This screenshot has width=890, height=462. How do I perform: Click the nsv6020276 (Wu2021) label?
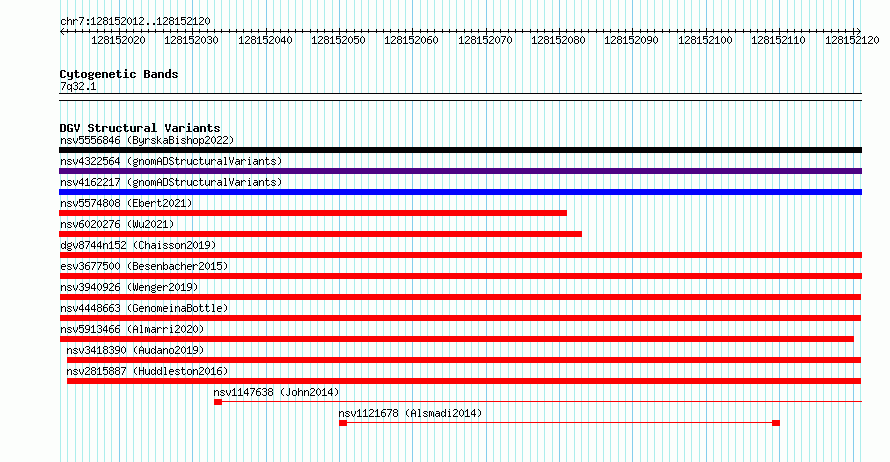pos(117,224)
